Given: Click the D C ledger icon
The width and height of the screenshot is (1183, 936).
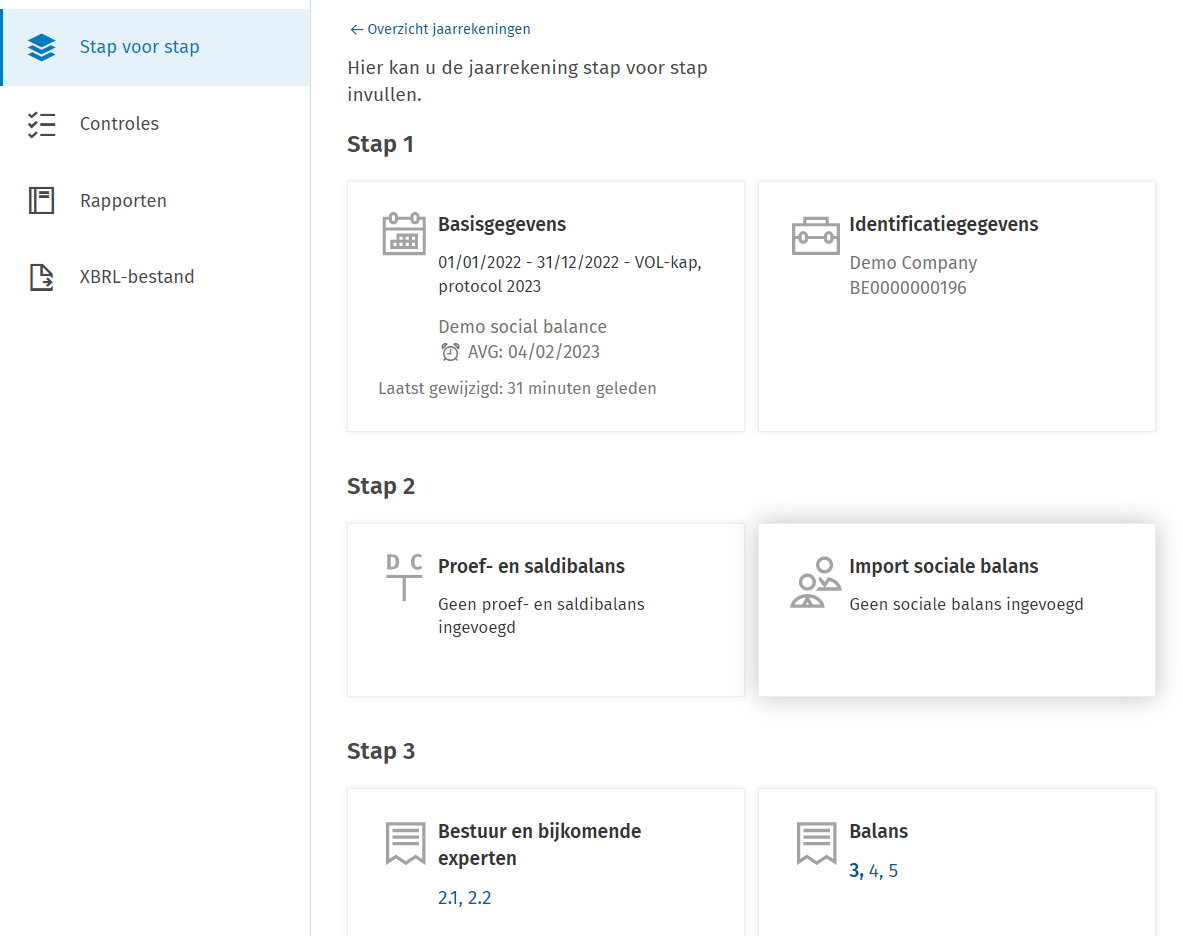Looking at the screenshot, I should tap(404, 576).
